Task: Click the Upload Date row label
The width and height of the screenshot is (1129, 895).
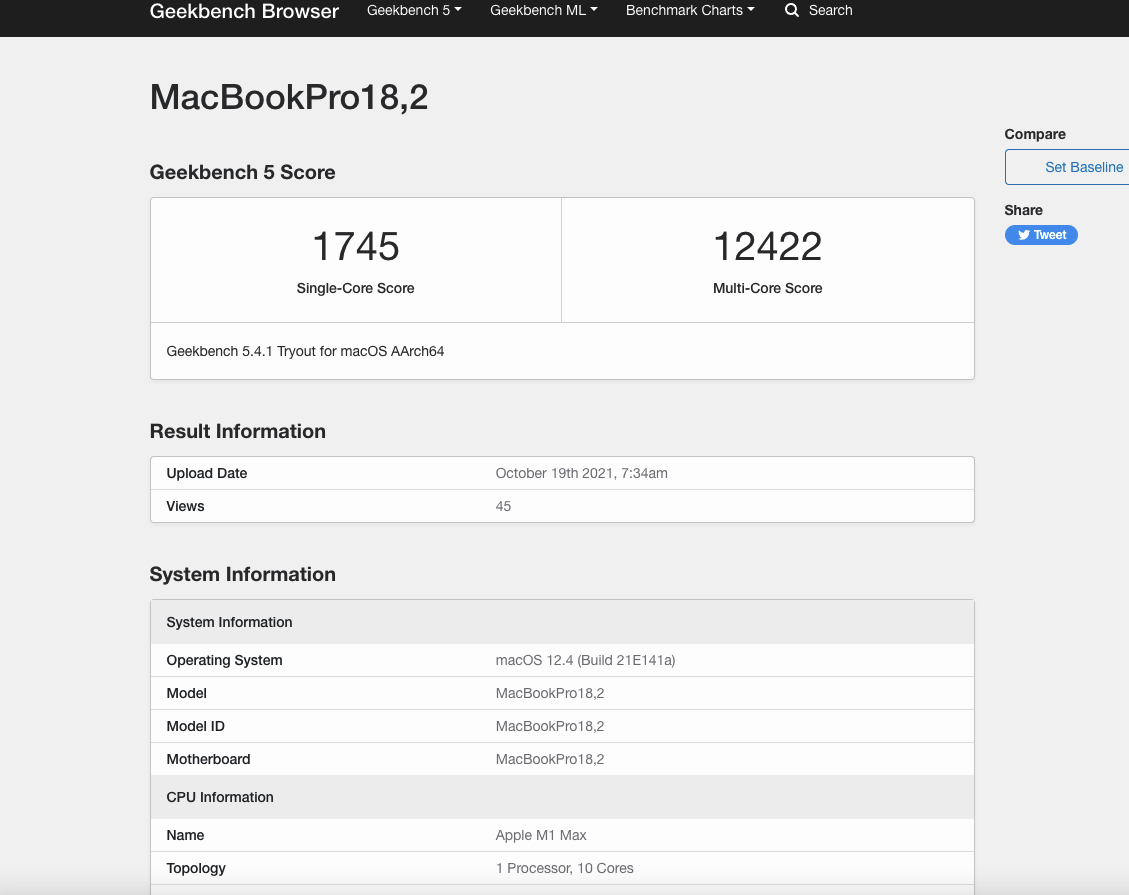Action: coord(207,473)
